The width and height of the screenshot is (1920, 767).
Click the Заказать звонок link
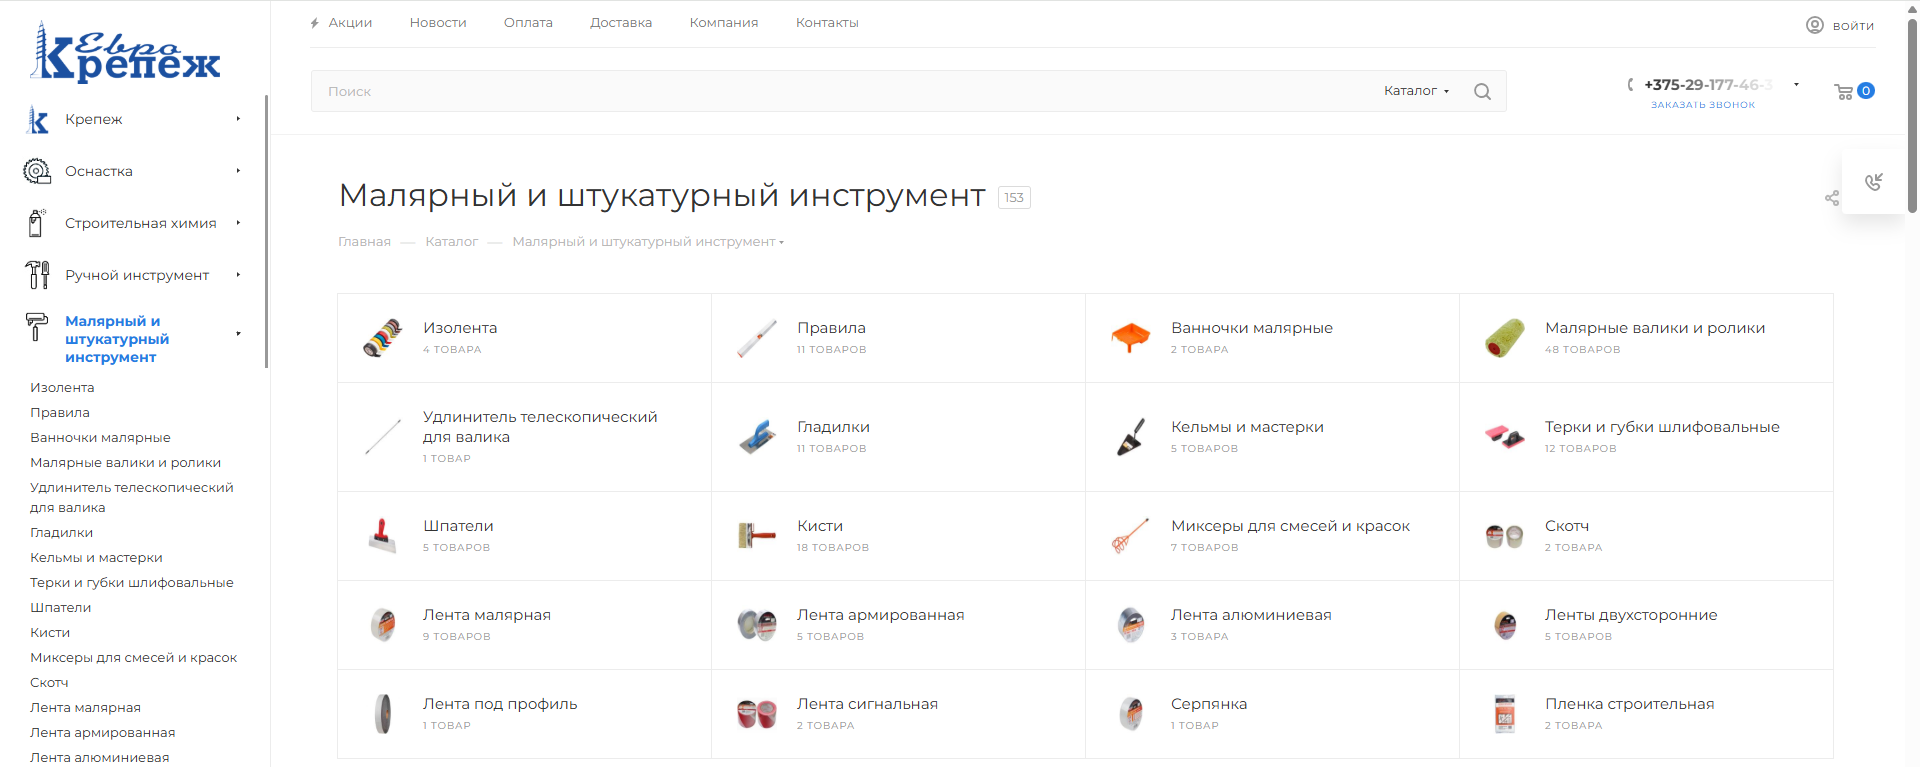tap(1703, 105)
